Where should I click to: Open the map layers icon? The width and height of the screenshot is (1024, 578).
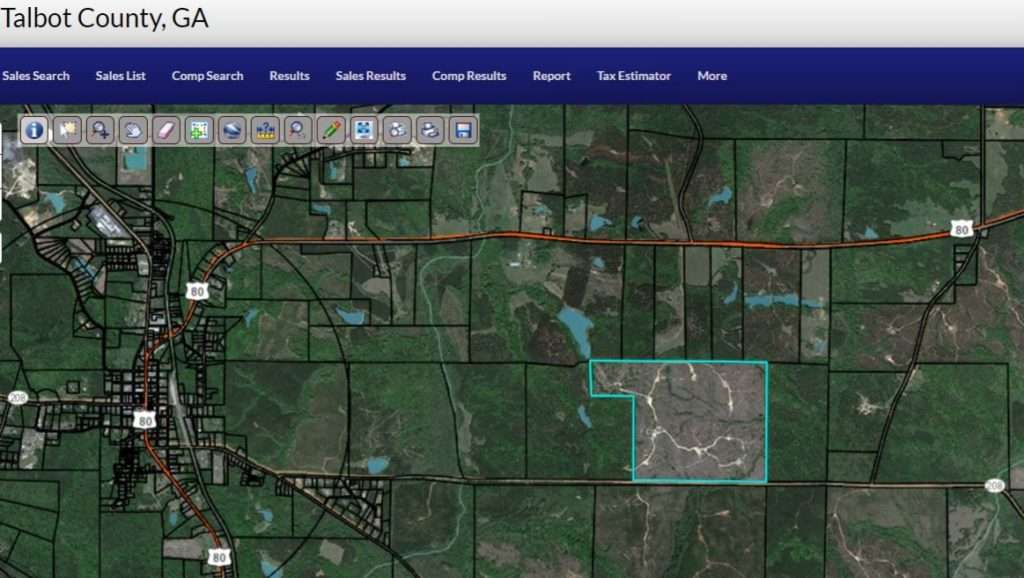click(232, 130)
